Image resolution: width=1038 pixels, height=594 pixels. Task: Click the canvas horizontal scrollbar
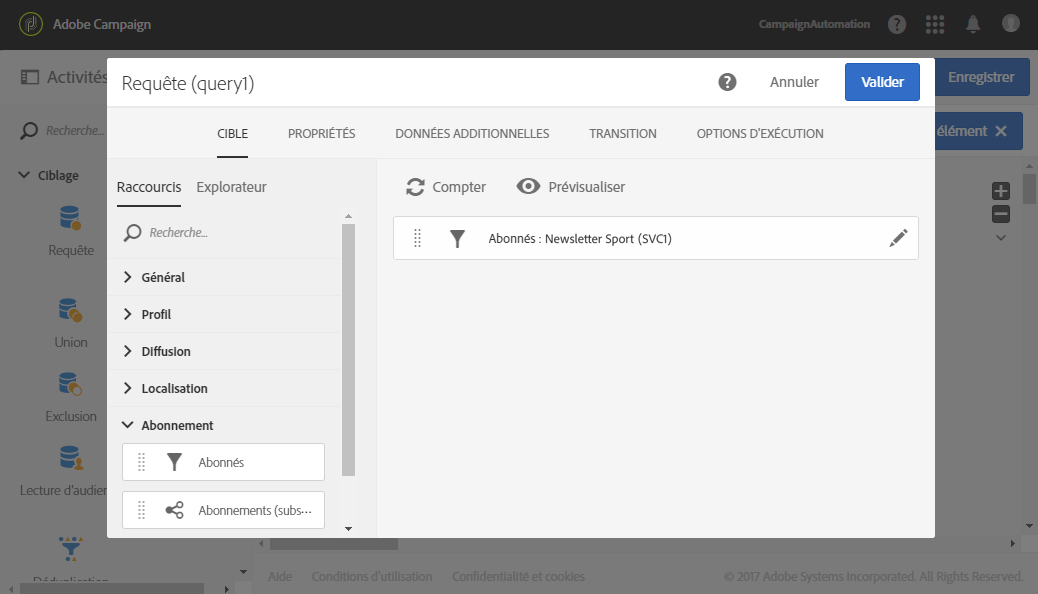tap(334, 544)
